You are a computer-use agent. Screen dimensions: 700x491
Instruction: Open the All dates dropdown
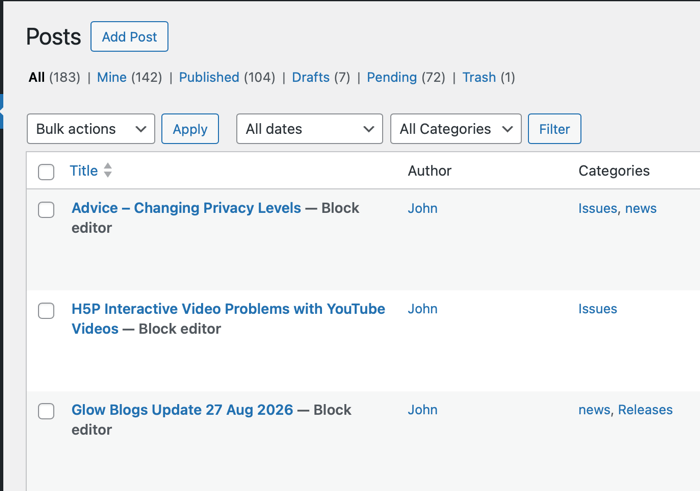[309, 129]
